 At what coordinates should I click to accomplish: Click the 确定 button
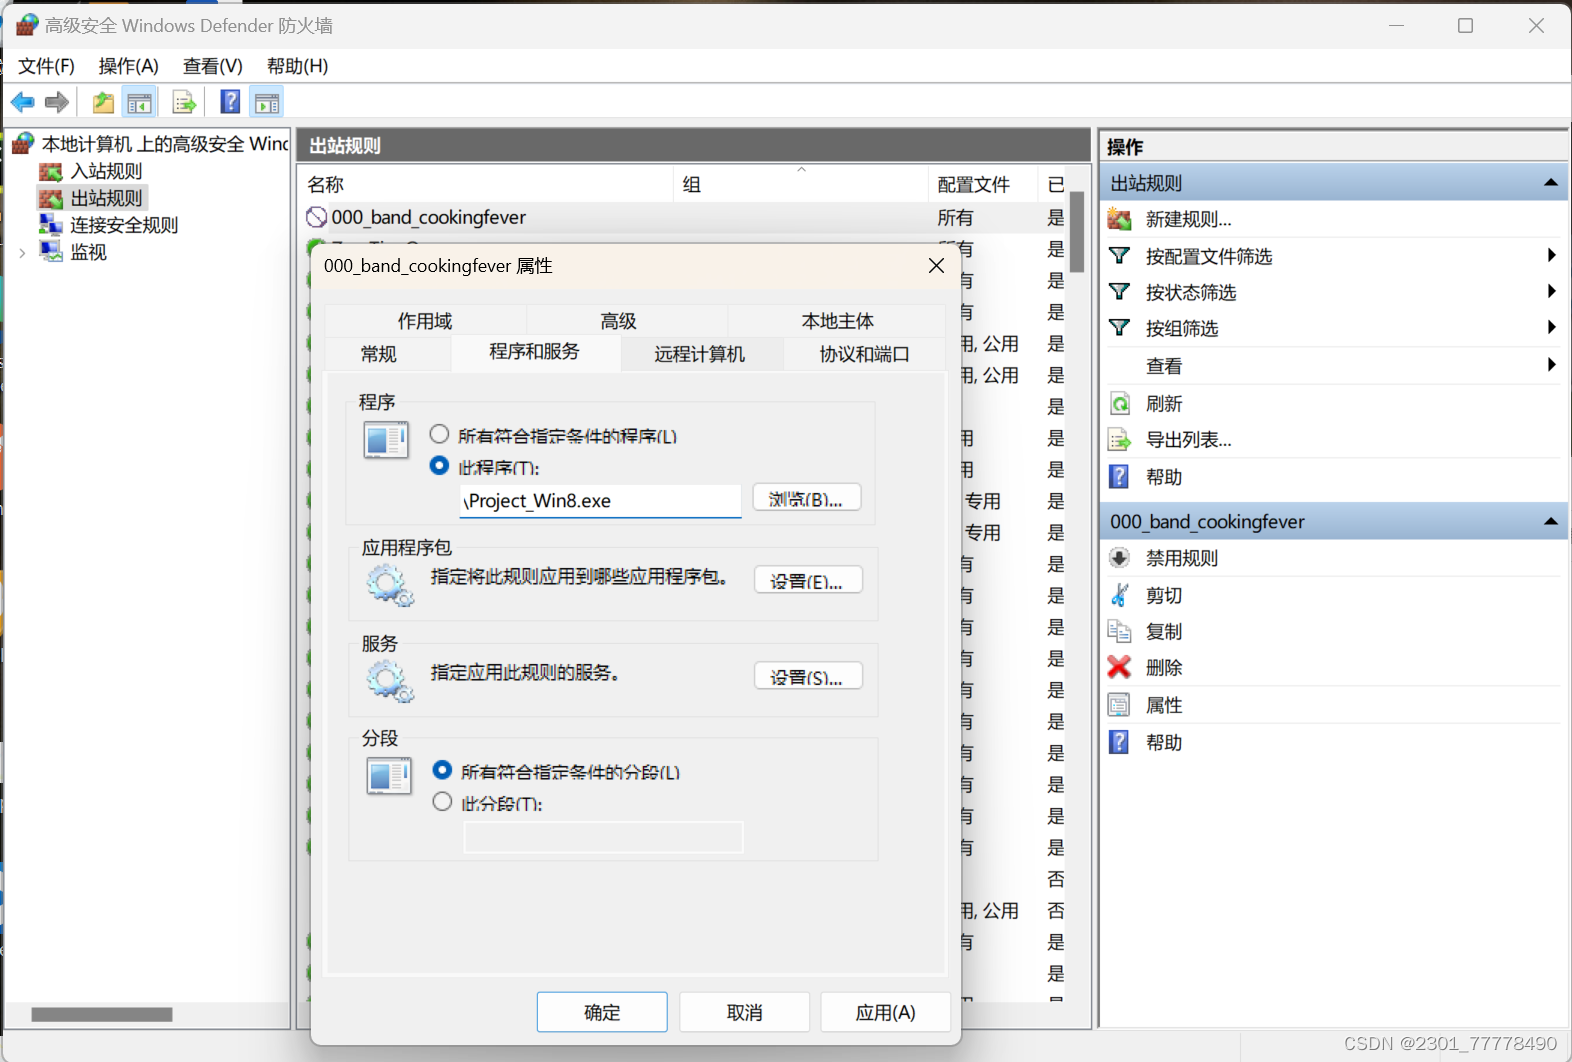(x=602, y=1012)
